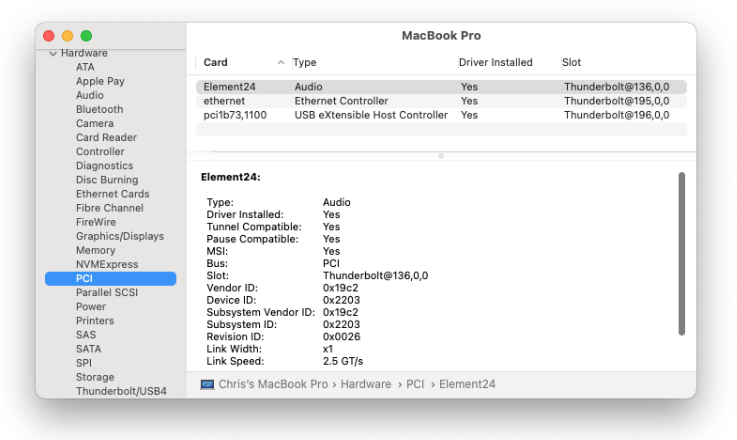Select the pci1b73,1100 card row
This screenshot has height=440, width=737.
(x=441, y=115)
